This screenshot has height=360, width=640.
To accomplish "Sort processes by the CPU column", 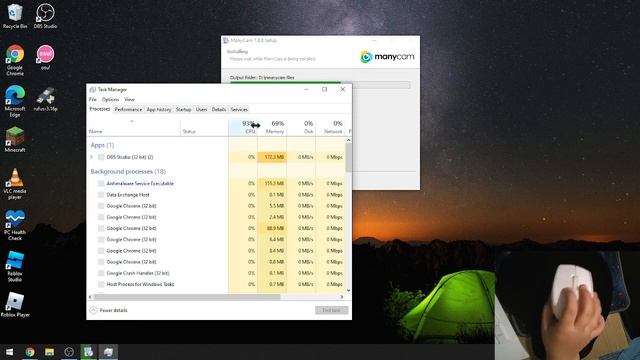I will pos(243,127).
